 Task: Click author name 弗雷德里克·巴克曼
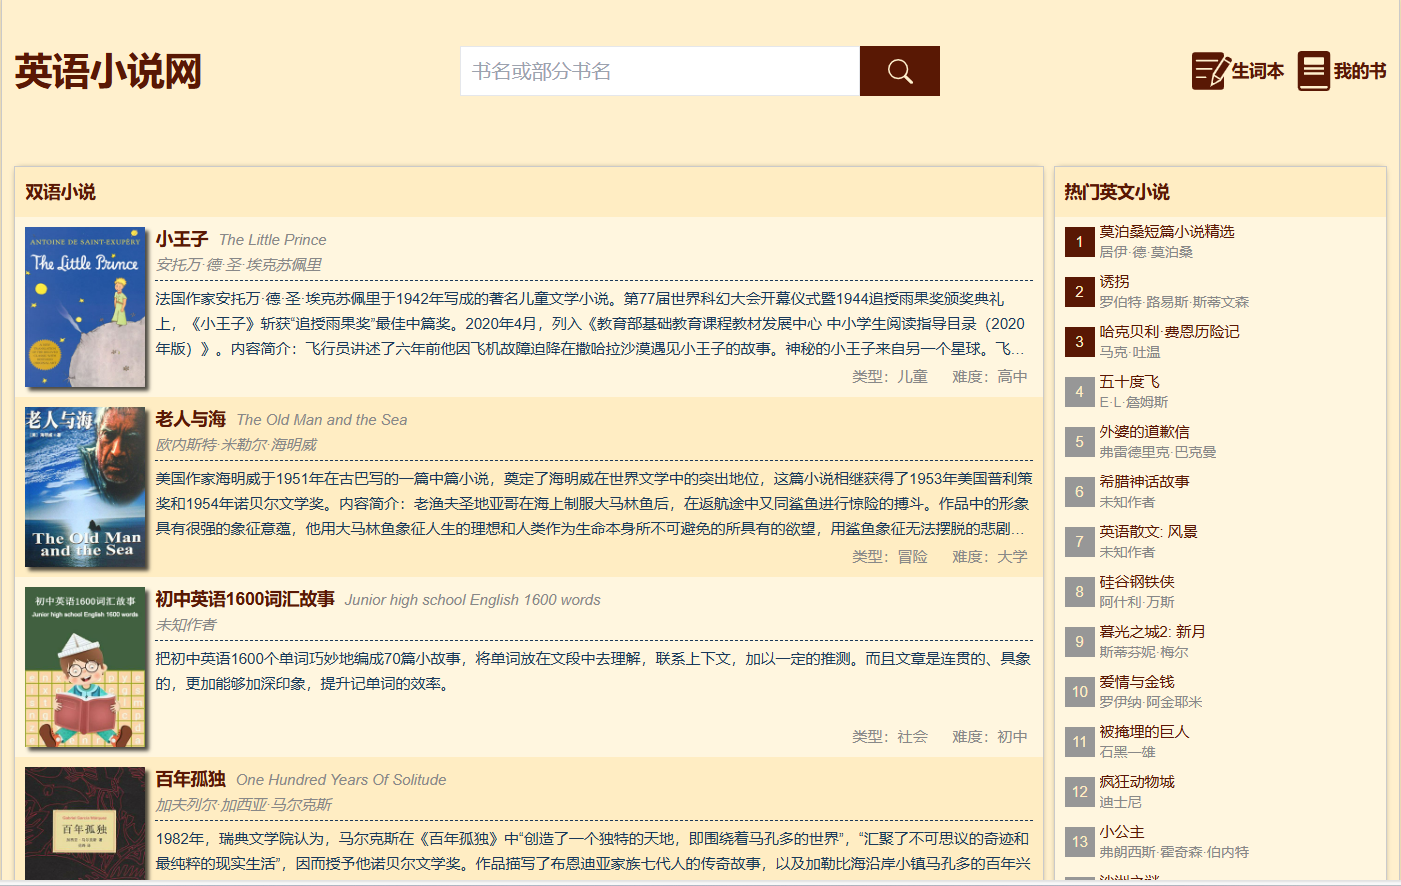click(1158, 452)
